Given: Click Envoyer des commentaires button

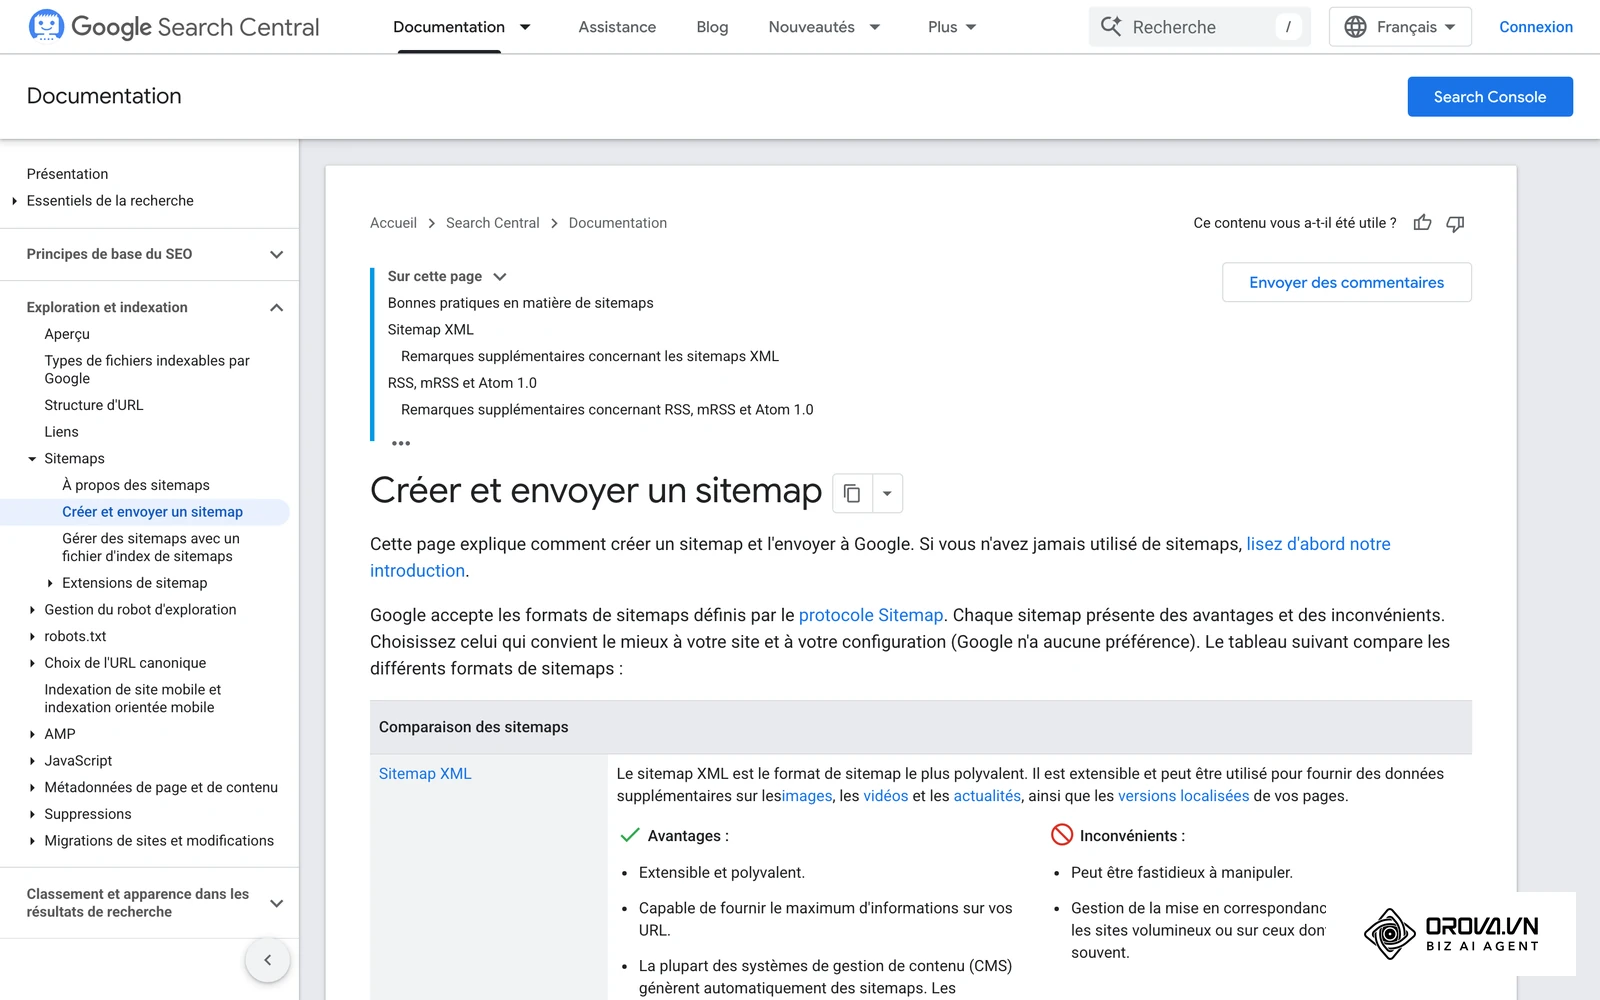Looking at the screenshot, I should 1346,282.
